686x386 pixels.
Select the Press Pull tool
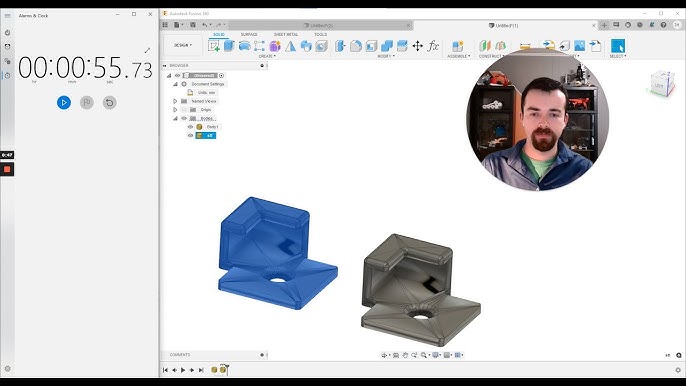tap(340, 46)
